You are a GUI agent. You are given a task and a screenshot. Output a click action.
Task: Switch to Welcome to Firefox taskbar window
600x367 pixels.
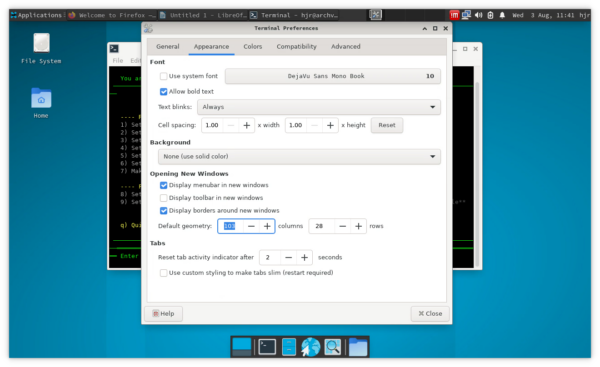coord(112,15)
